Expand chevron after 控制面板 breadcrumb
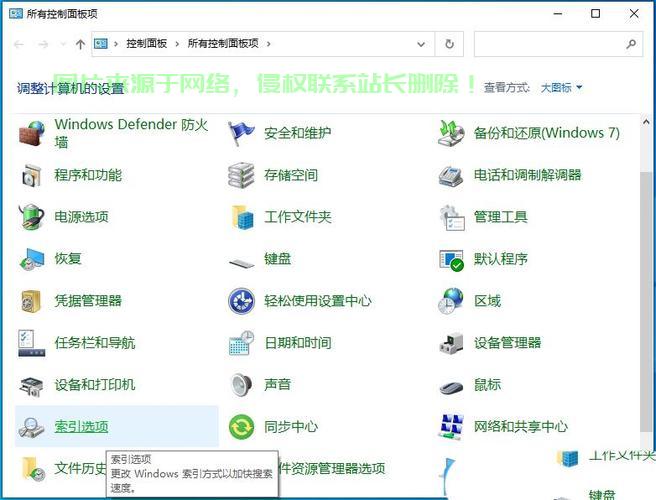 177,44
